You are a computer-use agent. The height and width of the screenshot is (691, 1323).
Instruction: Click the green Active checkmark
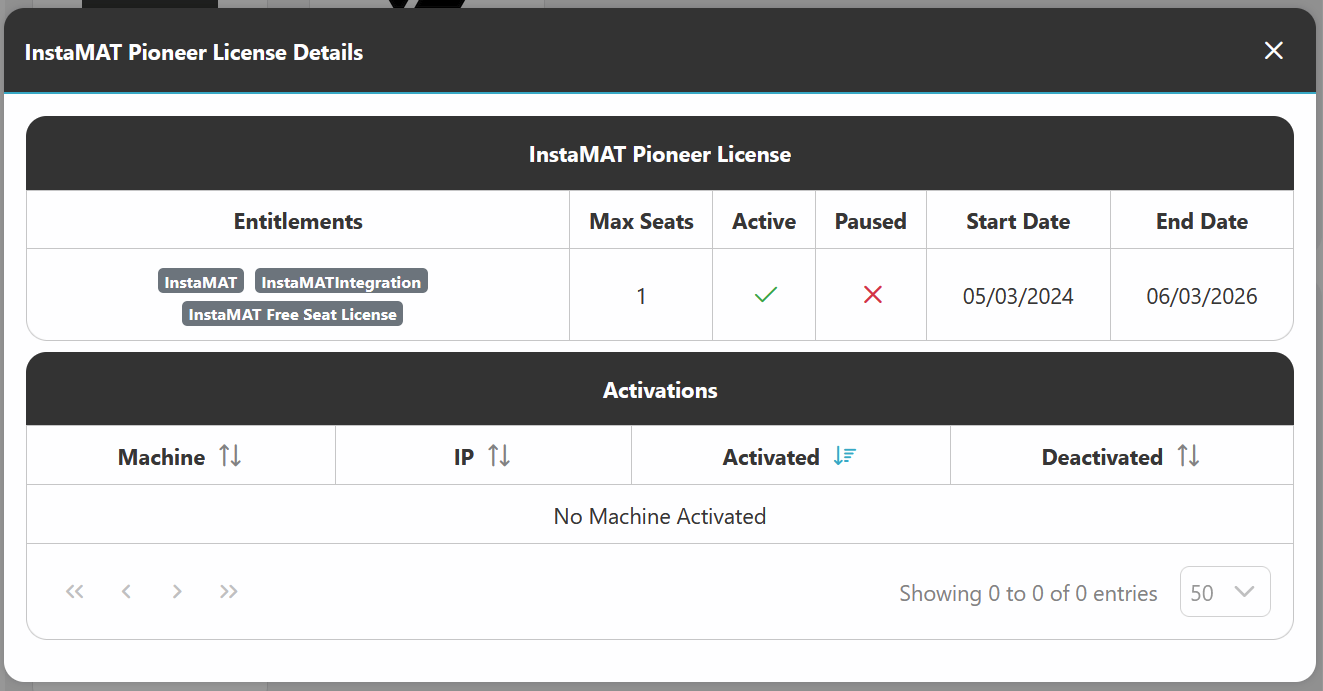(x=766, y=295)
